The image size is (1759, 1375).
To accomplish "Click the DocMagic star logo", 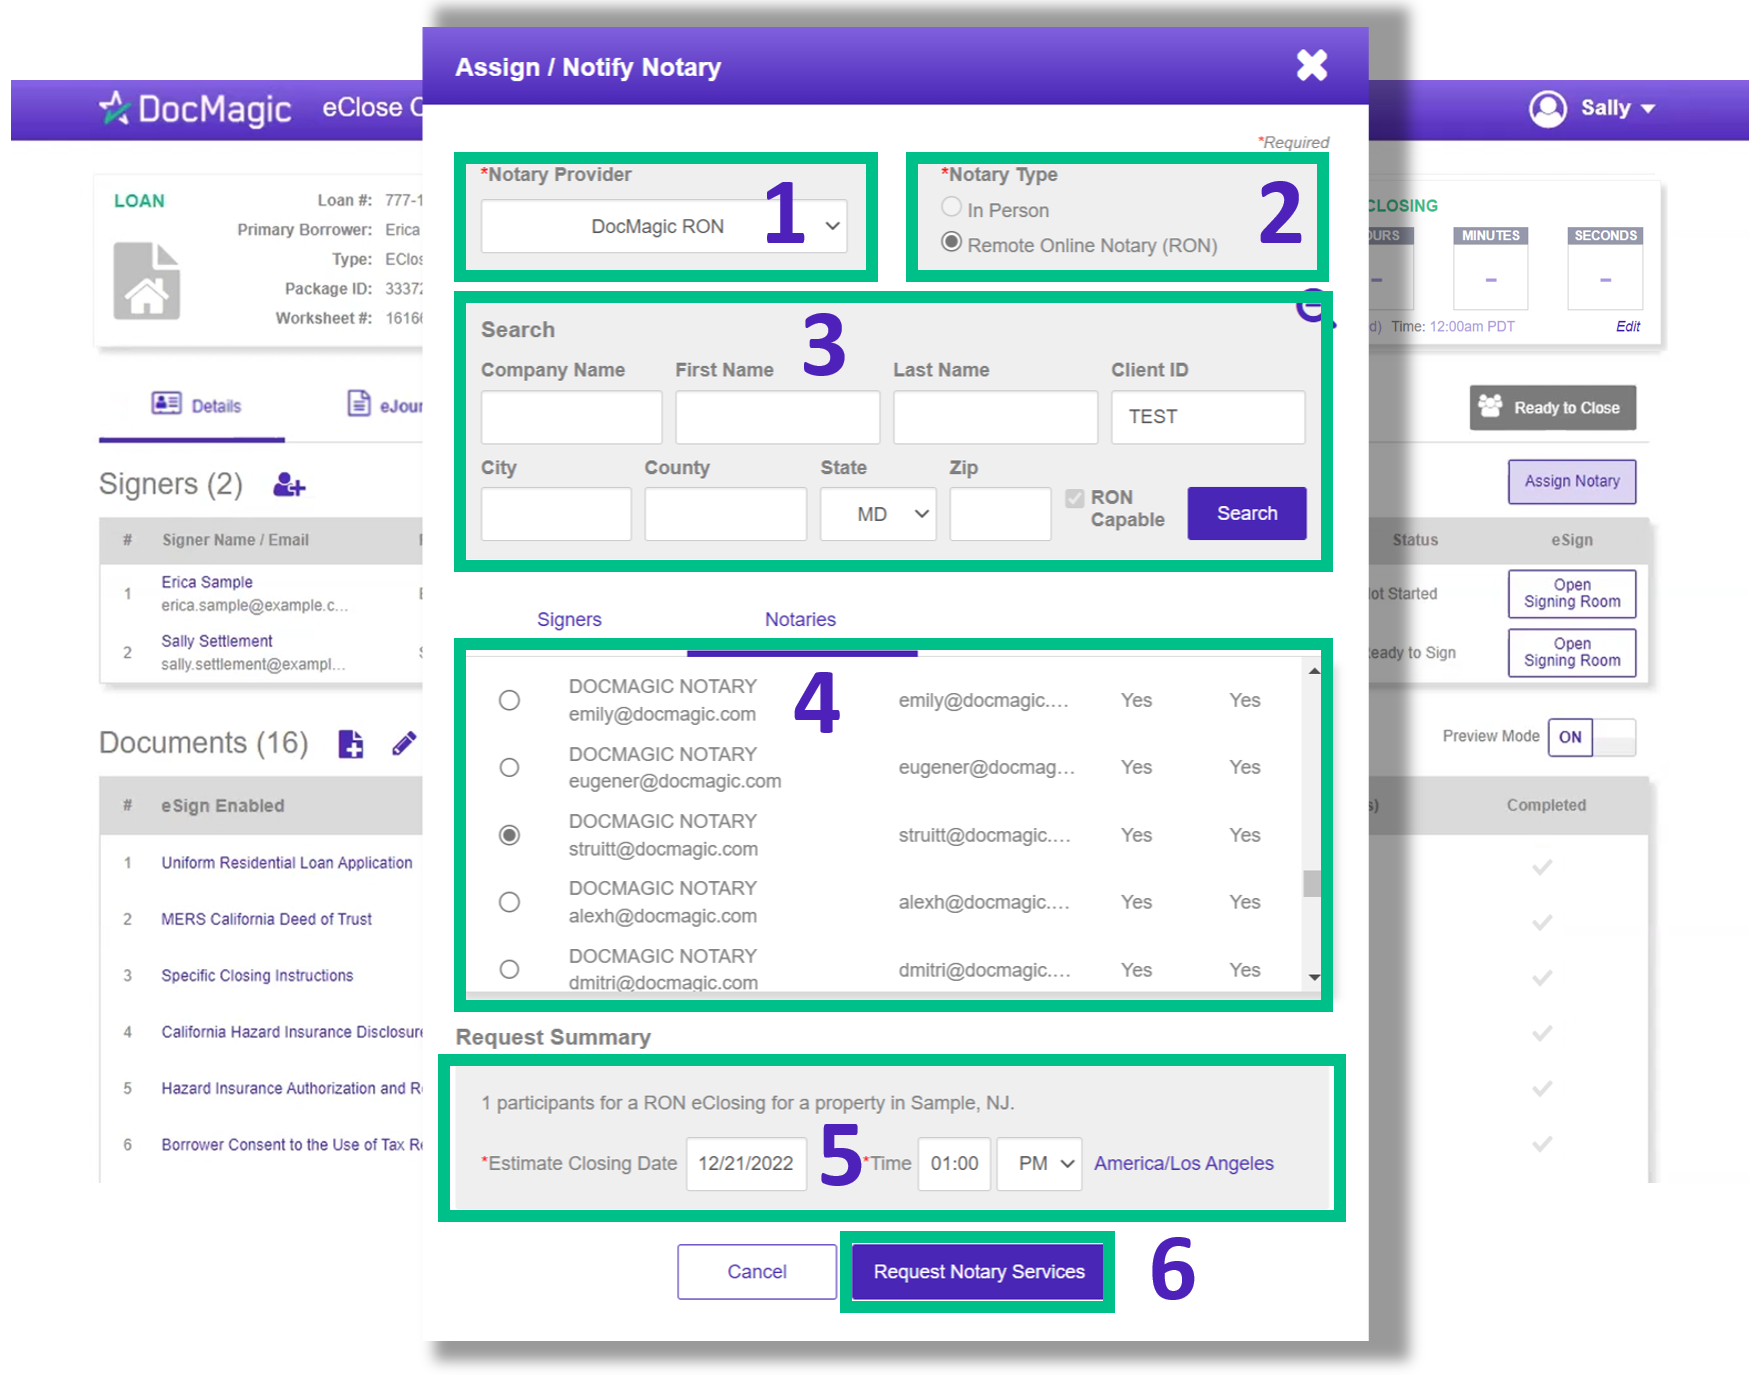I will pyautogui.click(x=115, y=108).
